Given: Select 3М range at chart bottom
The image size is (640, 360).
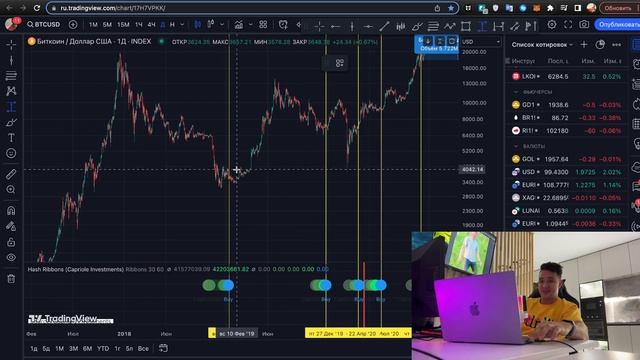Looking at the screenshot, I should tap(73, 349).
